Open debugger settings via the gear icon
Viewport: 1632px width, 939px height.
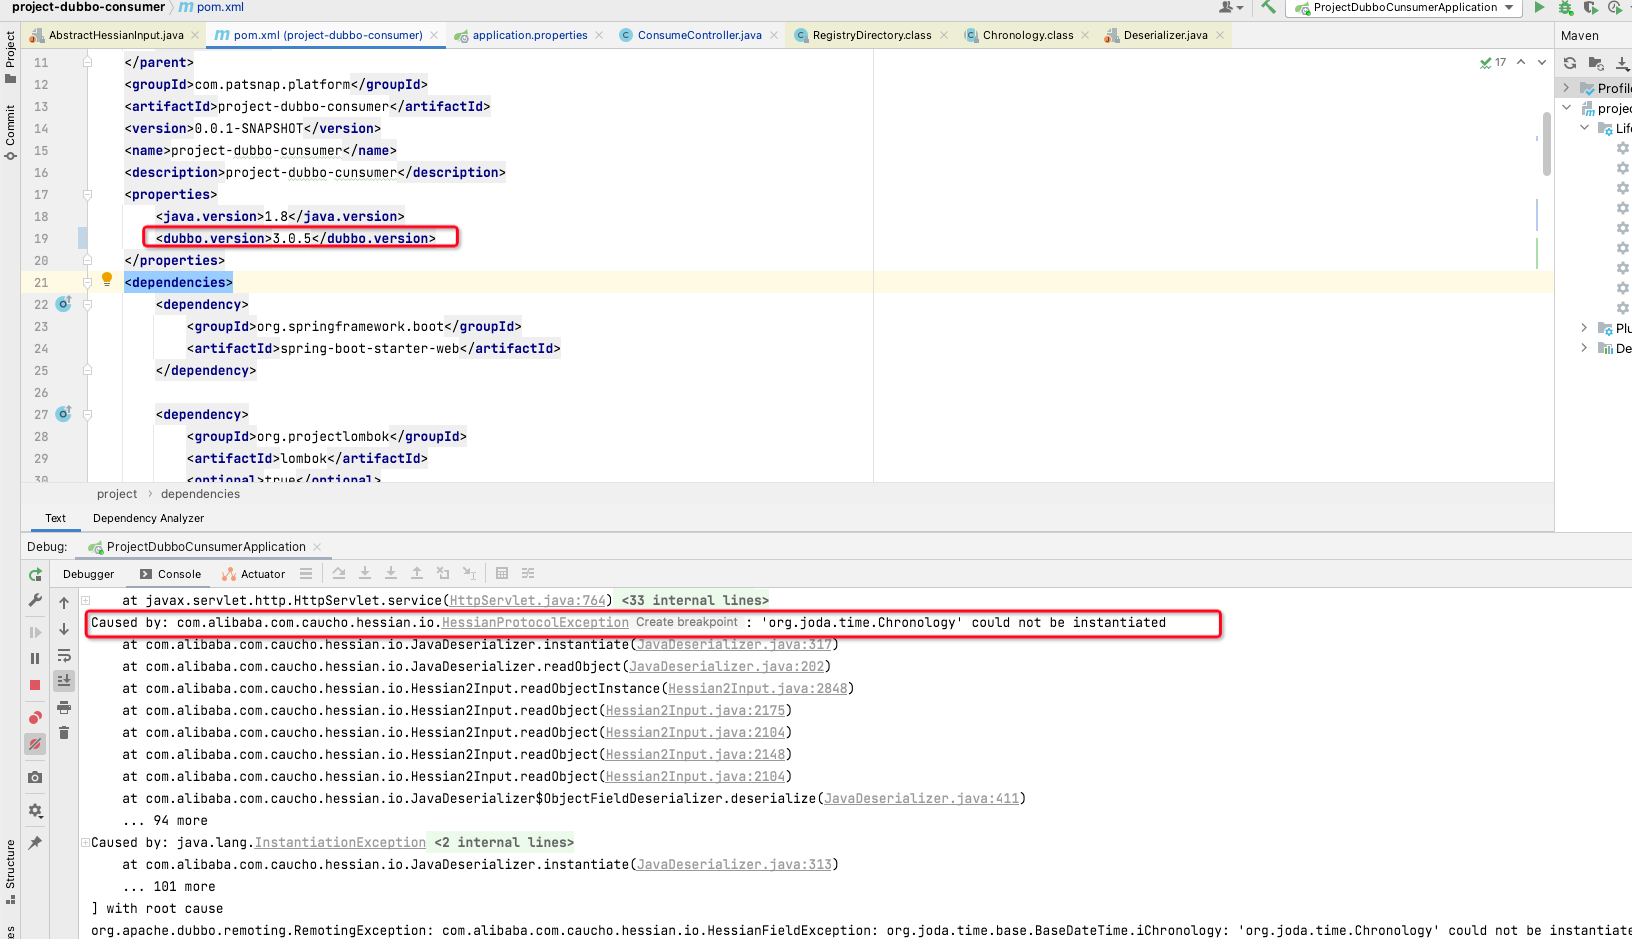35,810
